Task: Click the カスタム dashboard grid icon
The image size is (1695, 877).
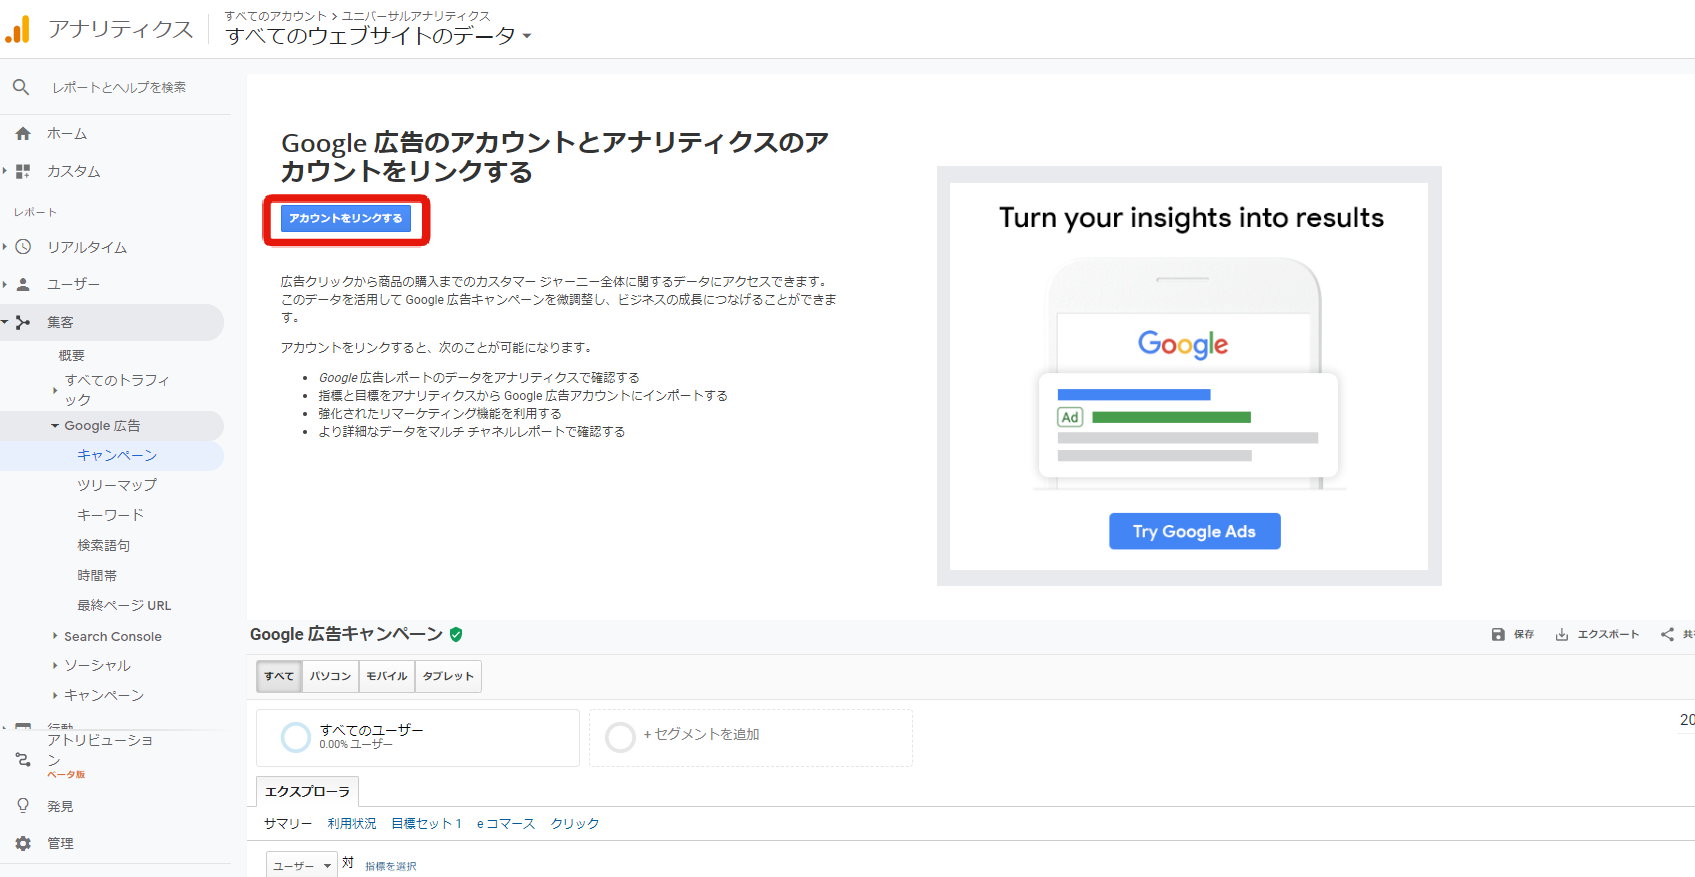Action: (x=23, y=171)
